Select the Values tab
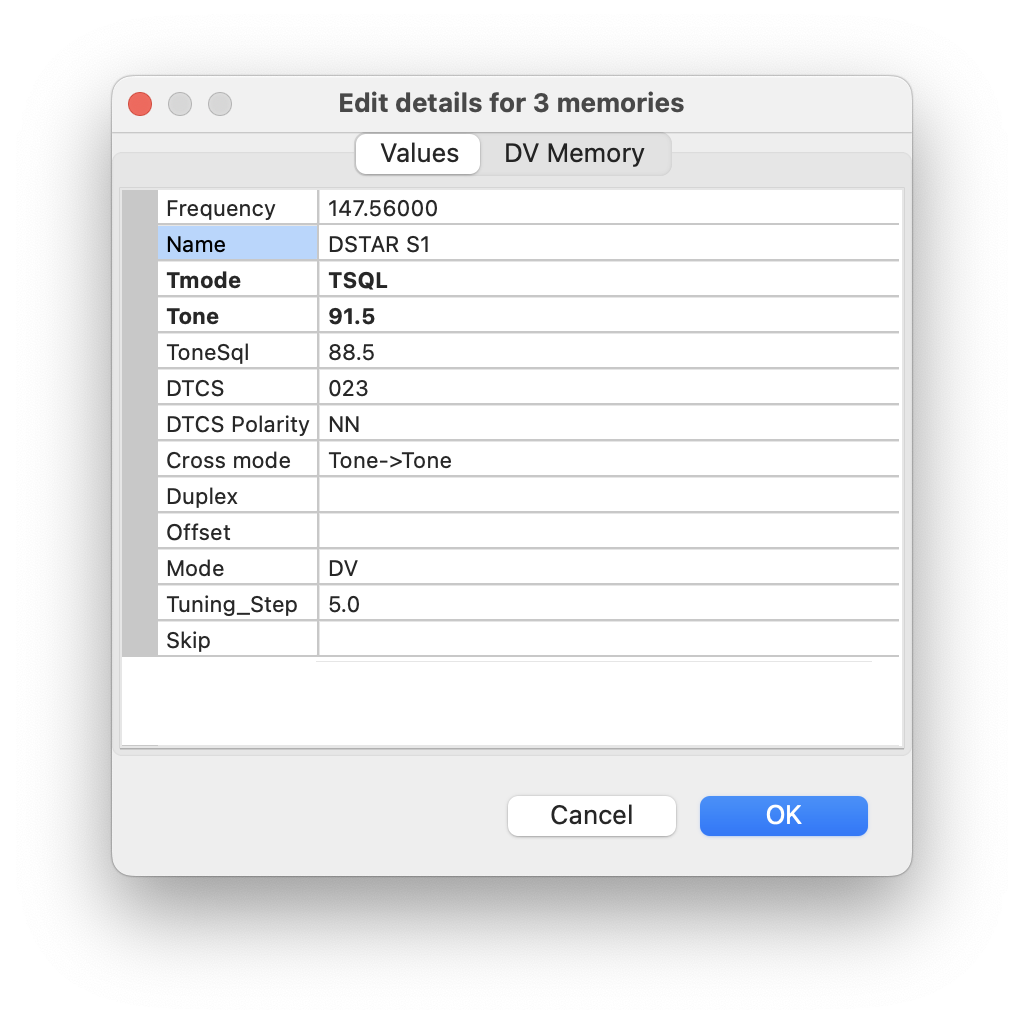Image resolution: width=1024 pixels, height=1024 pixels. (x=419, y=153)
